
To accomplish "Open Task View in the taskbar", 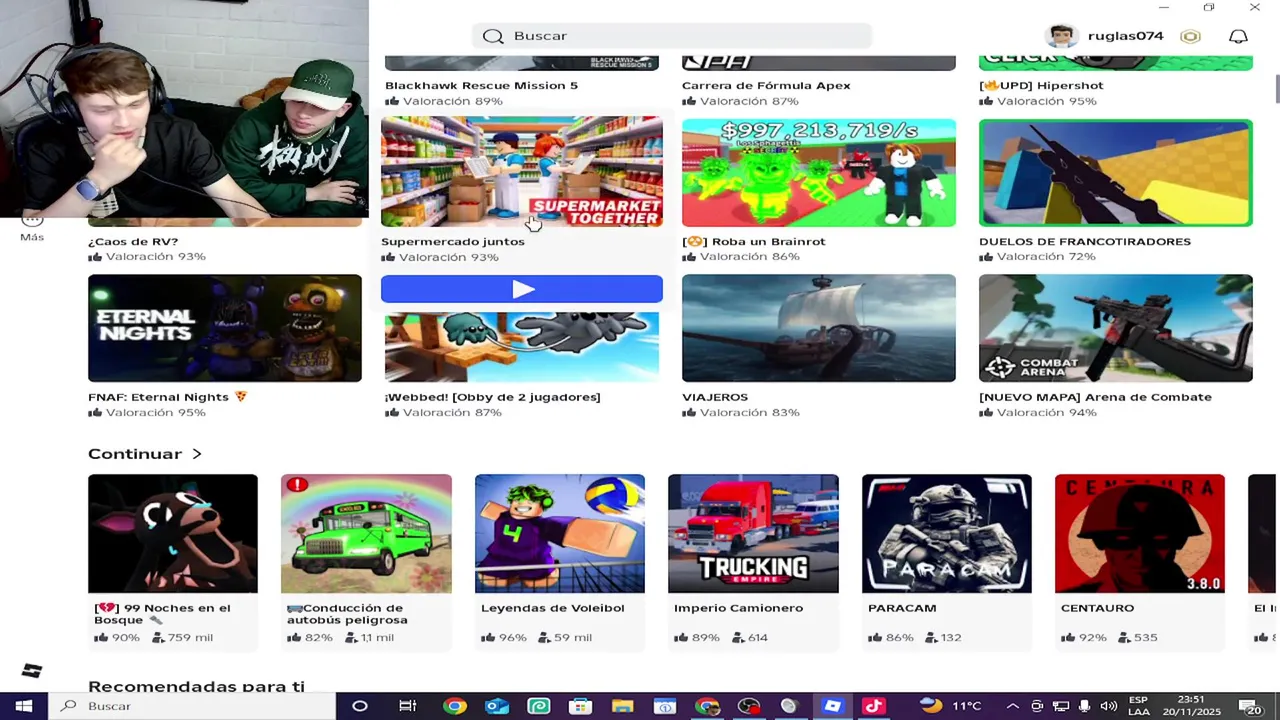I will tap(407, 706).
